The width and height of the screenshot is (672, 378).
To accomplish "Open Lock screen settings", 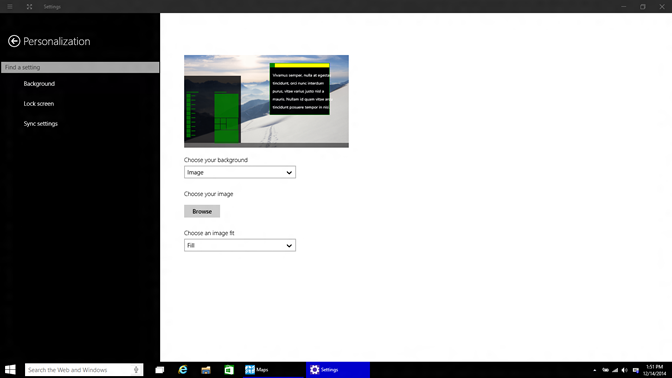I will point(39,104).
